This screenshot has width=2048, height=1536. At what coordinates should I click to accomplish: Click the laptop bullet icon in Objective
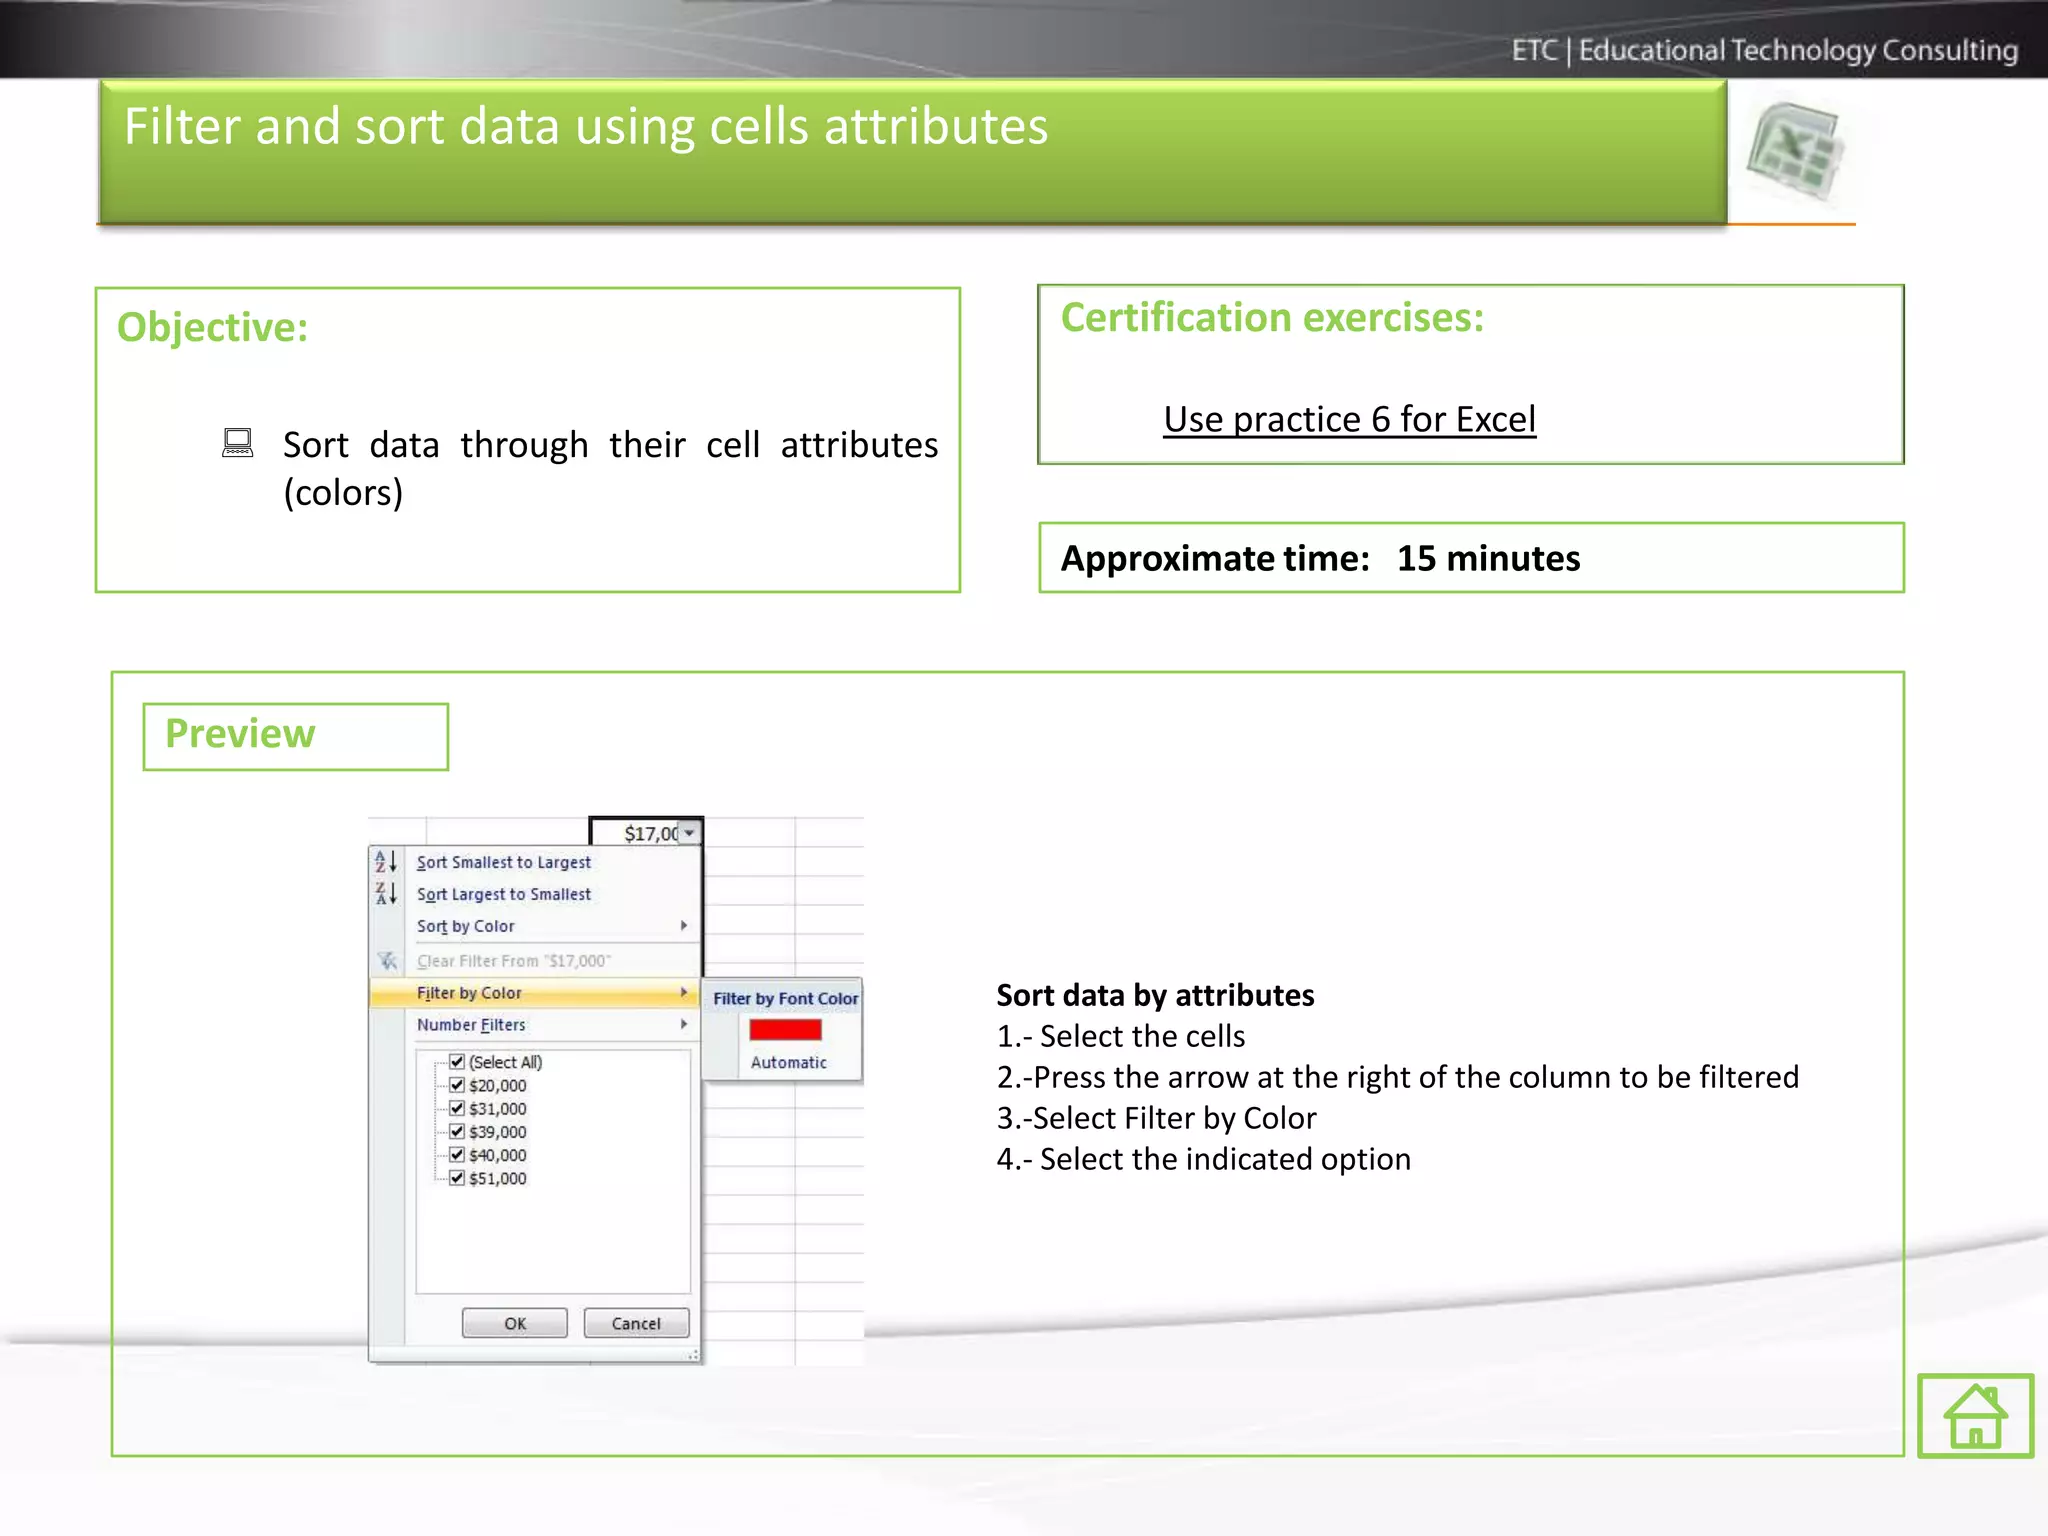[x=238, y=443]
